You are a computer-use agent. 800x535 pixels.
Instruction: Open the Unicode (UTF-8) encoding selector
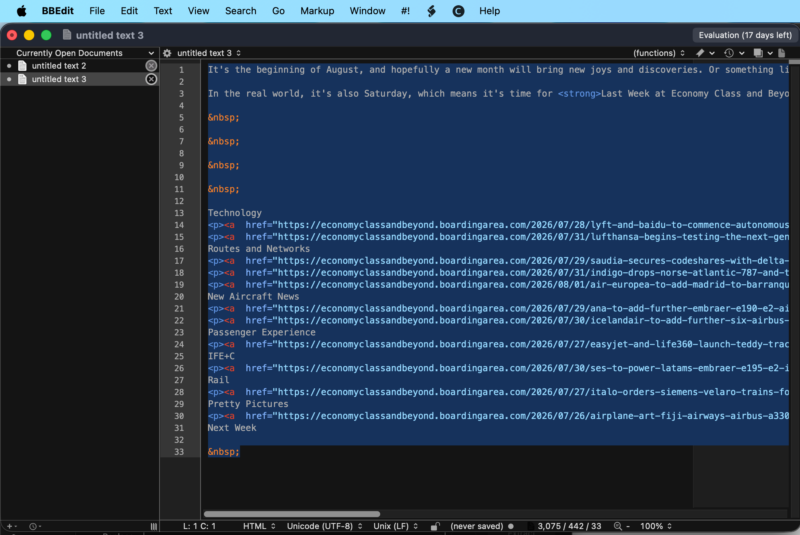click(x=324, y=526)
